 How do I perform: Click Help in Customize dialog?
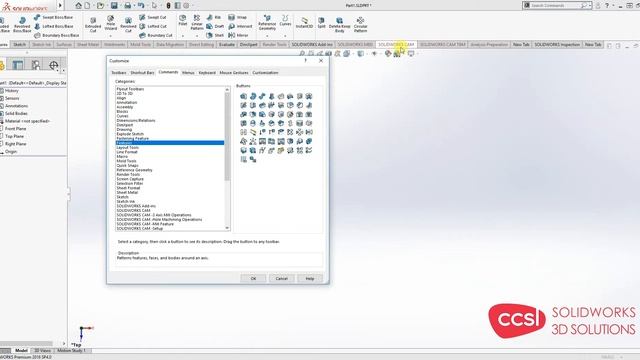point(310,278)
